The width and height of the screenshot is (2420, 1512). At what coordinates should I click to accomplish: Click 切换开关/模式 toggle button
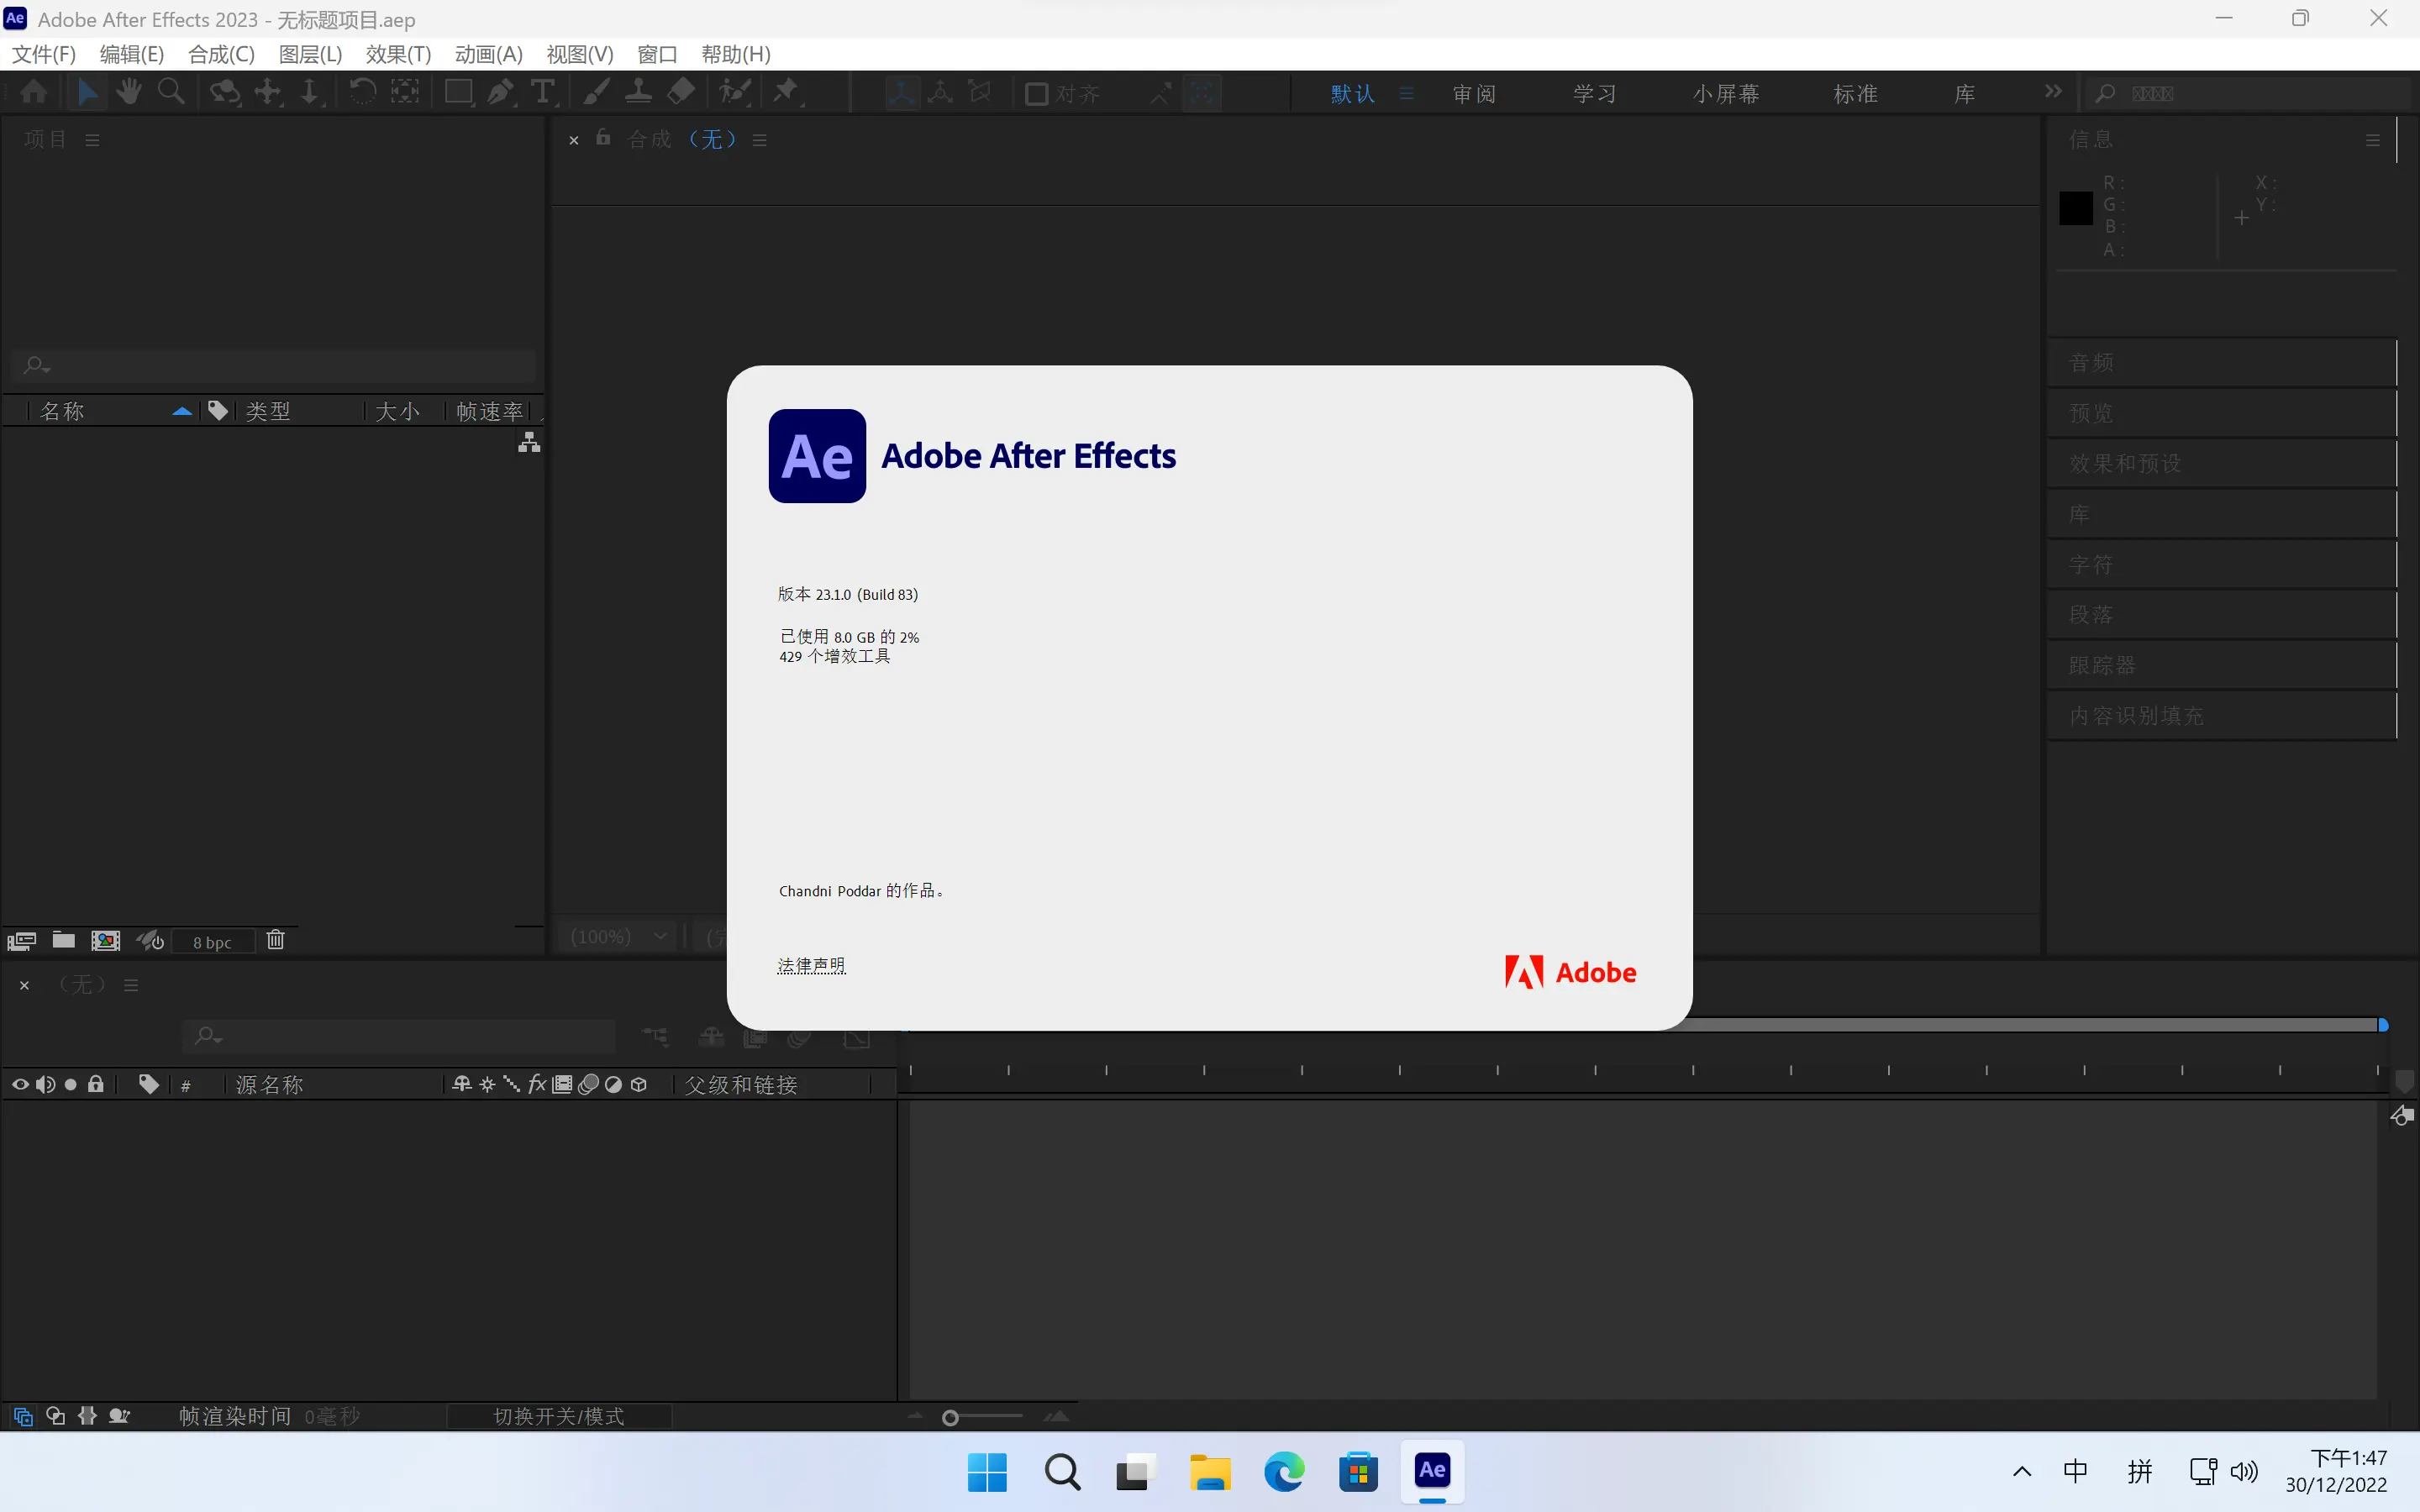[559, 1416]
